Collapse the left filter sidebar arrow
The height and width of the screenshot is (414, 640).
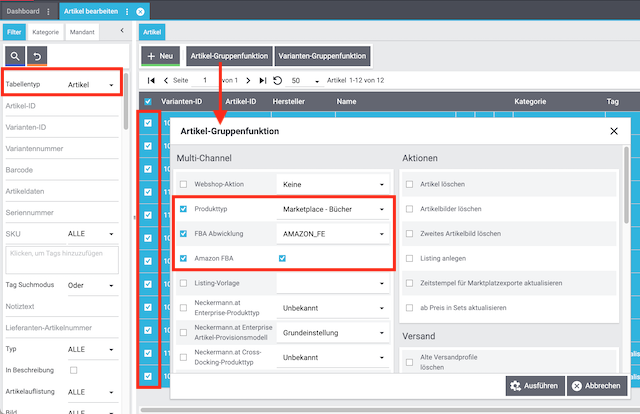(x=121, y=32)
